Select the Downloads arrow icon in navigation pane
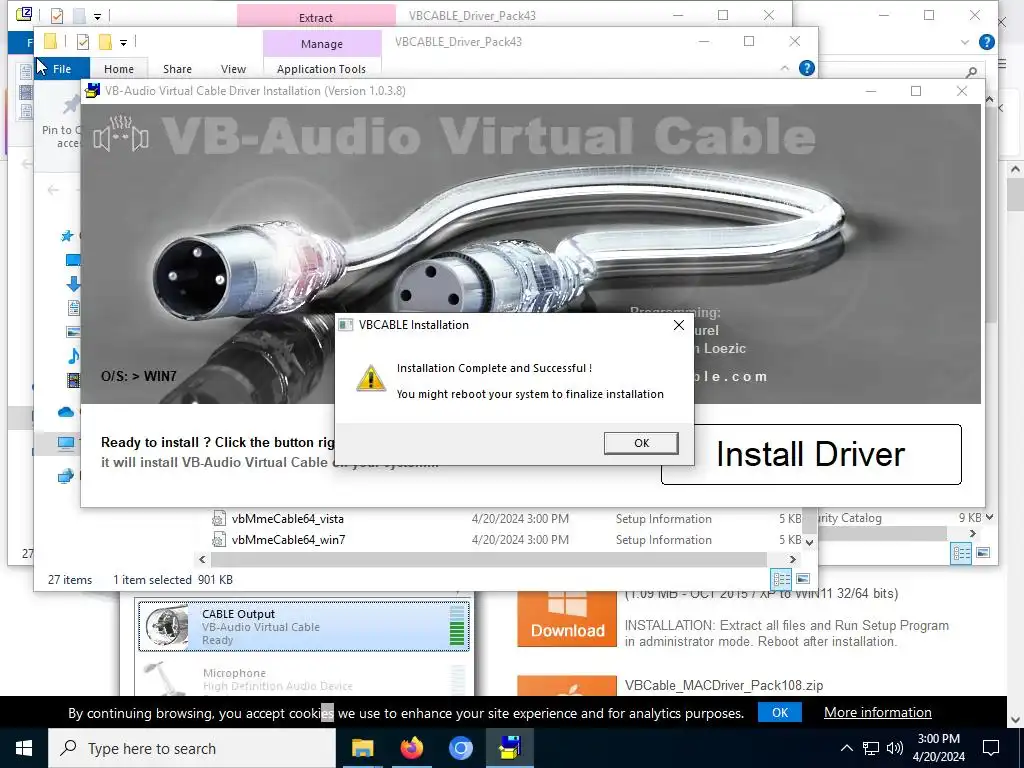 [x=74, y=283]
